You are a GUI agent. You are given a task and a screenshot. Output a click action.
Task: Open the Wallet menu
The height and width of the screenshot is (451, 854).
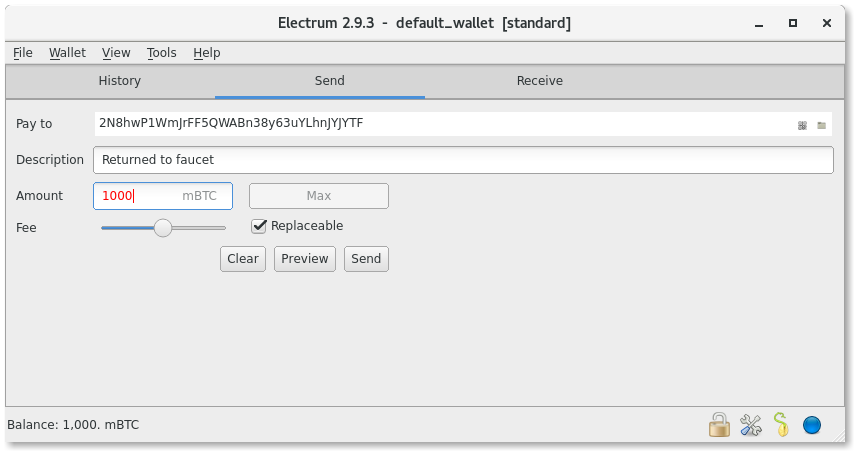click(68, 53)
